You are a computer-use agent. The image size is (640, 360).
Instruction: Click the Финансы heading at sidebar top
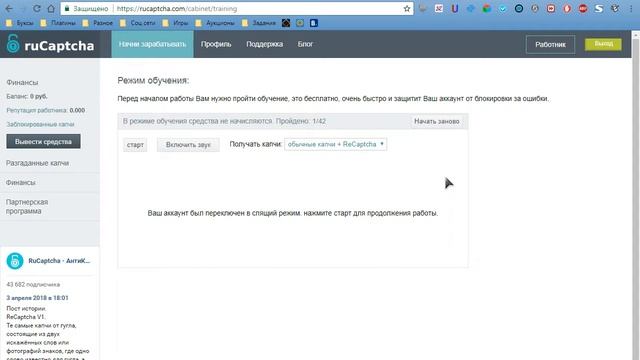(22, 82)
